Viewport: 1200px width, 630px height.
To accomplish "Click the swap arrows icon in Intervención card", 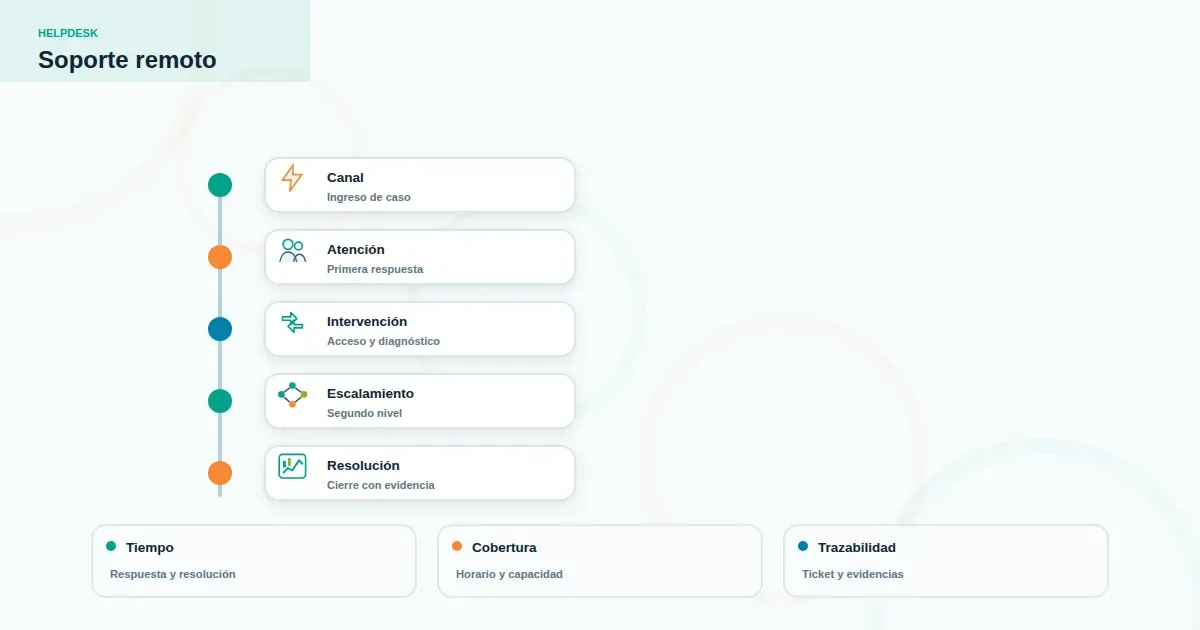I will point(292,322).
